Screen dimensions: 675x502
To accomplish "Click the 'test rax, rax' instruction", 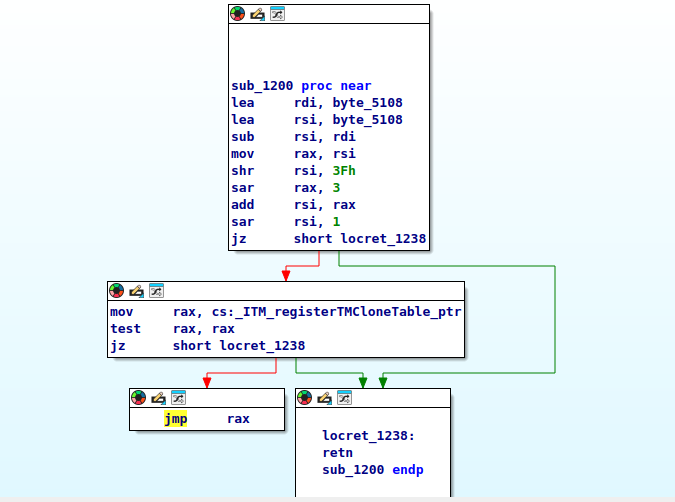I will pyautogui.click(x=172, y=328).
